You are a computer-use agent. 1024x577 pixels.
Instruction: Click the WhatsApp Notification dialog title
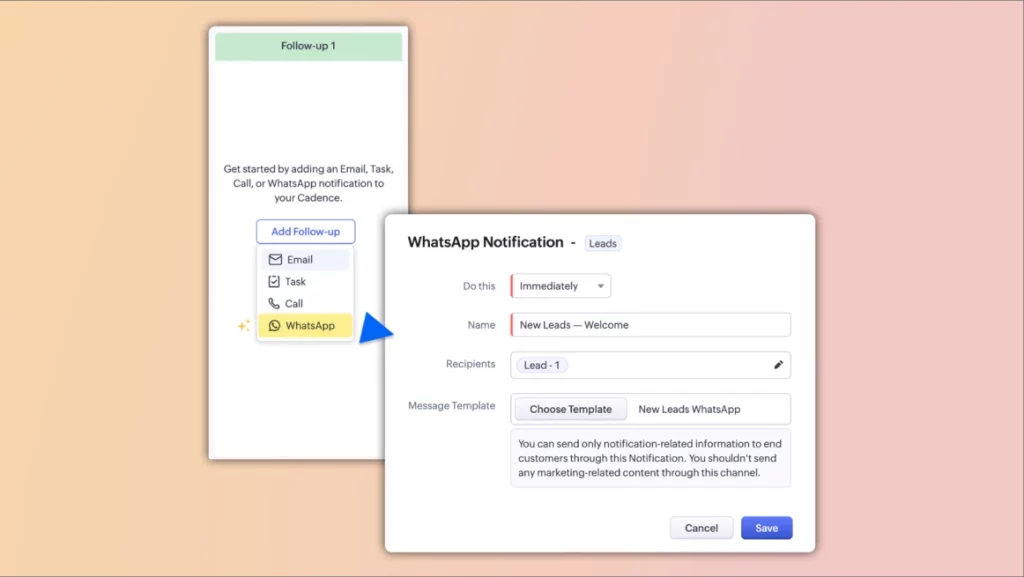pos(485,242)
